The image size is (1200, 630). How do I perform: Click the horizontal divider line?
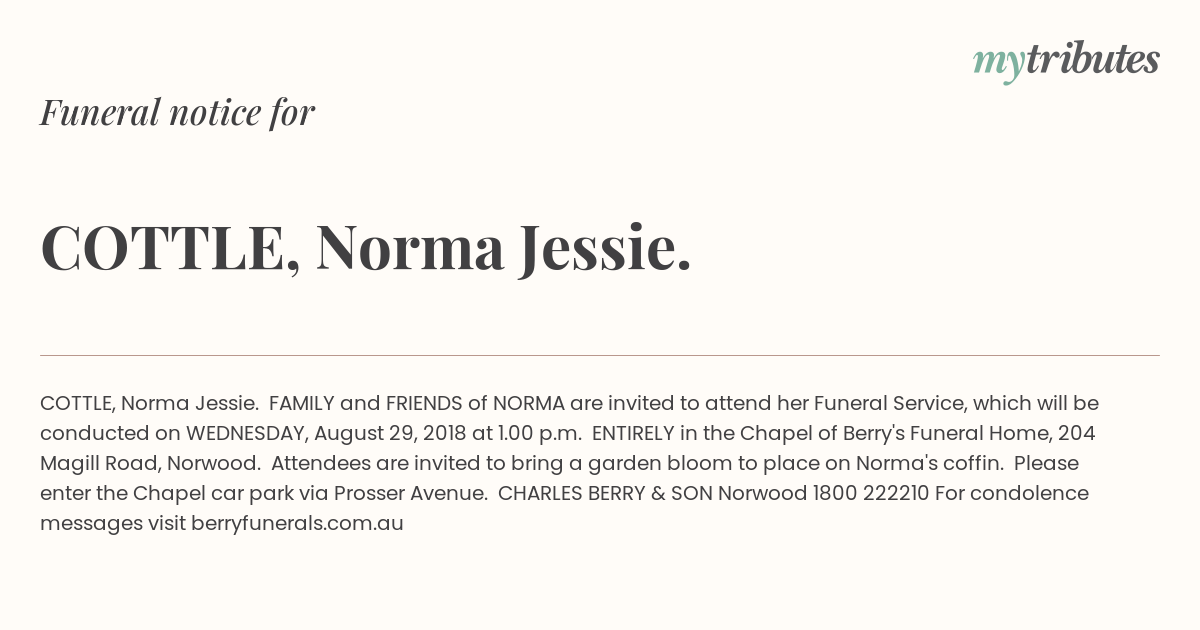coord(600,355)
